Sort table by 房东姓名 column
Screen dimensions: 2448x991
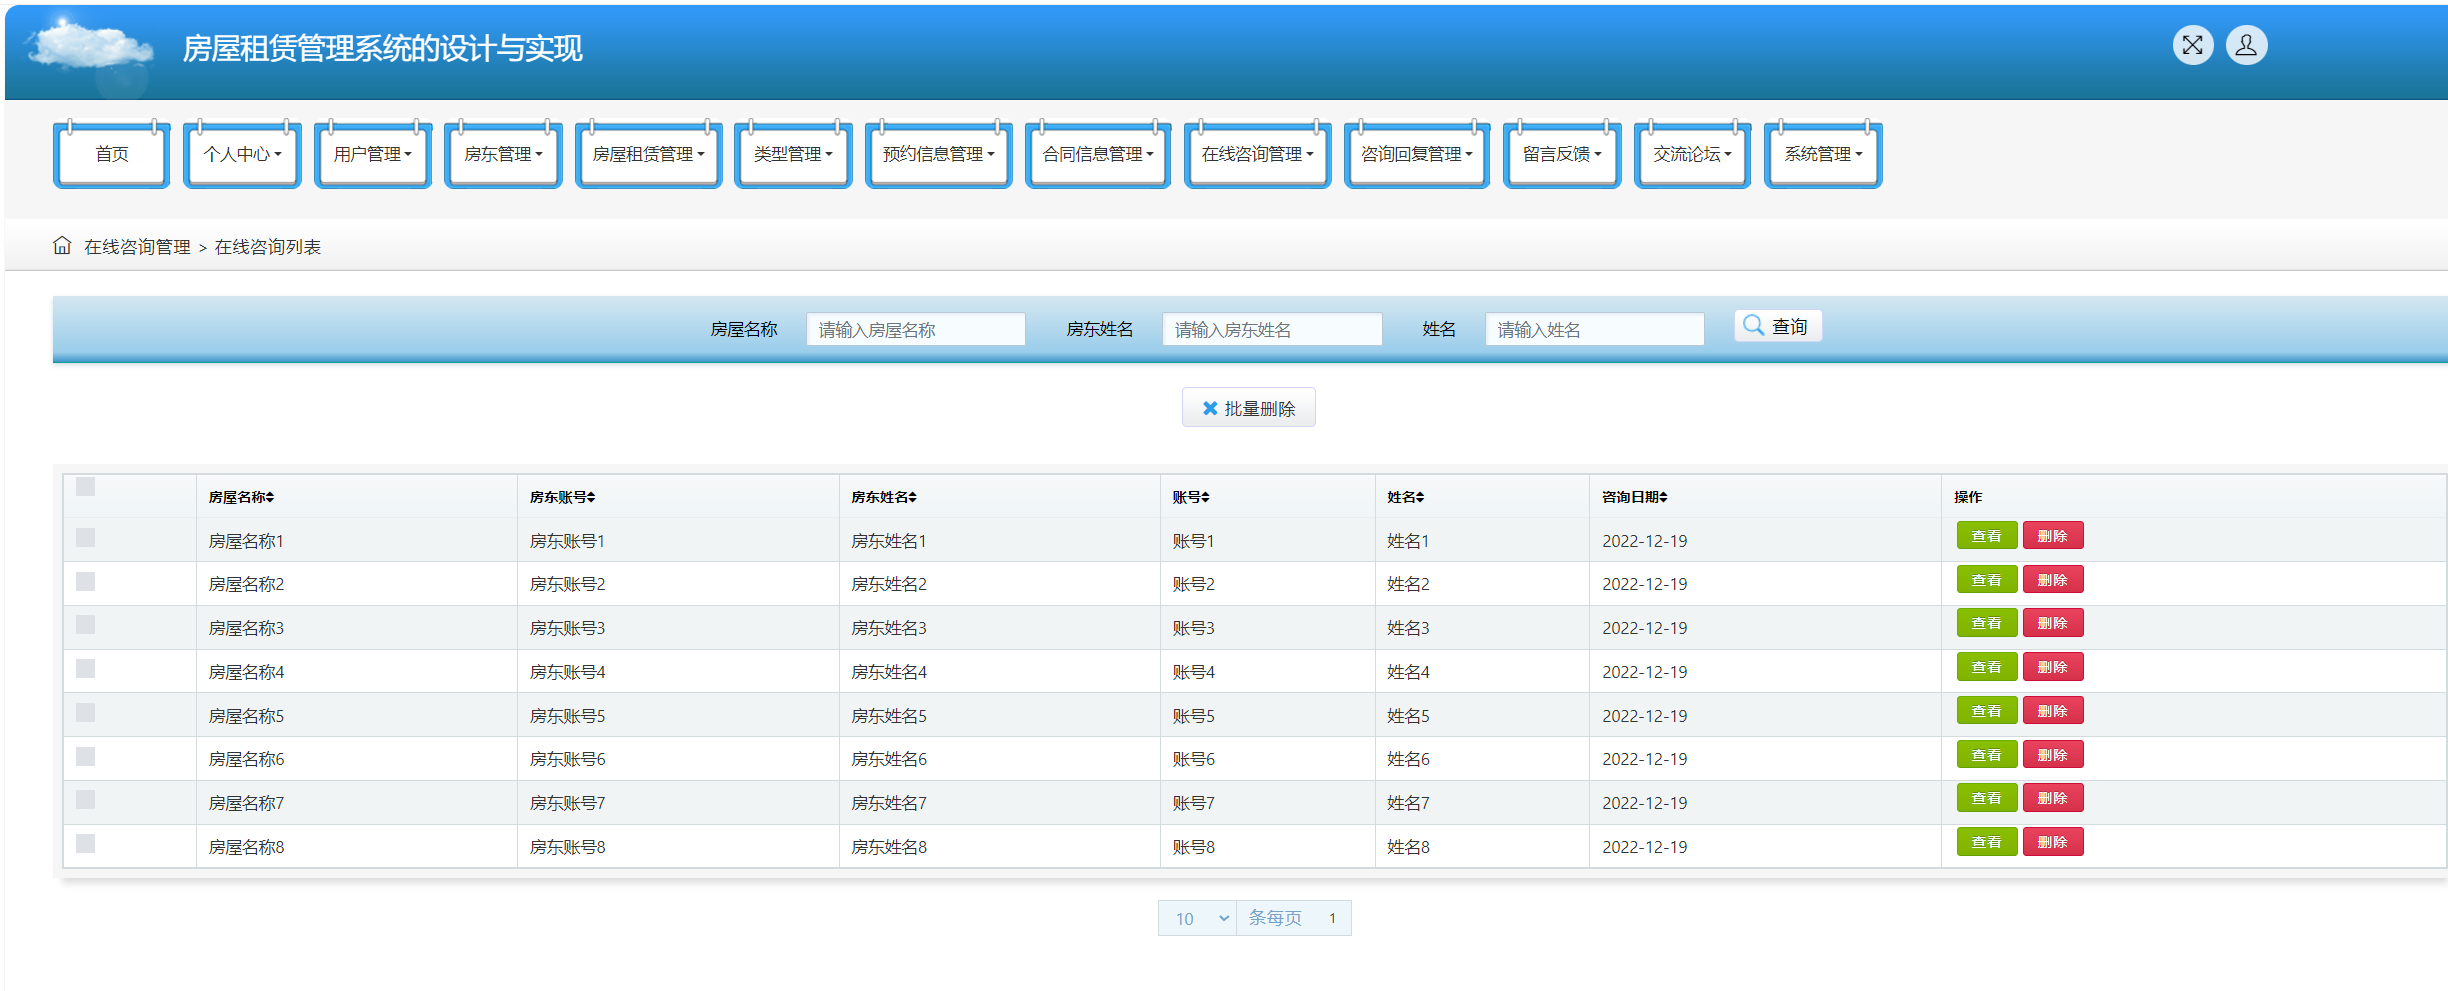tap(884, 497)
